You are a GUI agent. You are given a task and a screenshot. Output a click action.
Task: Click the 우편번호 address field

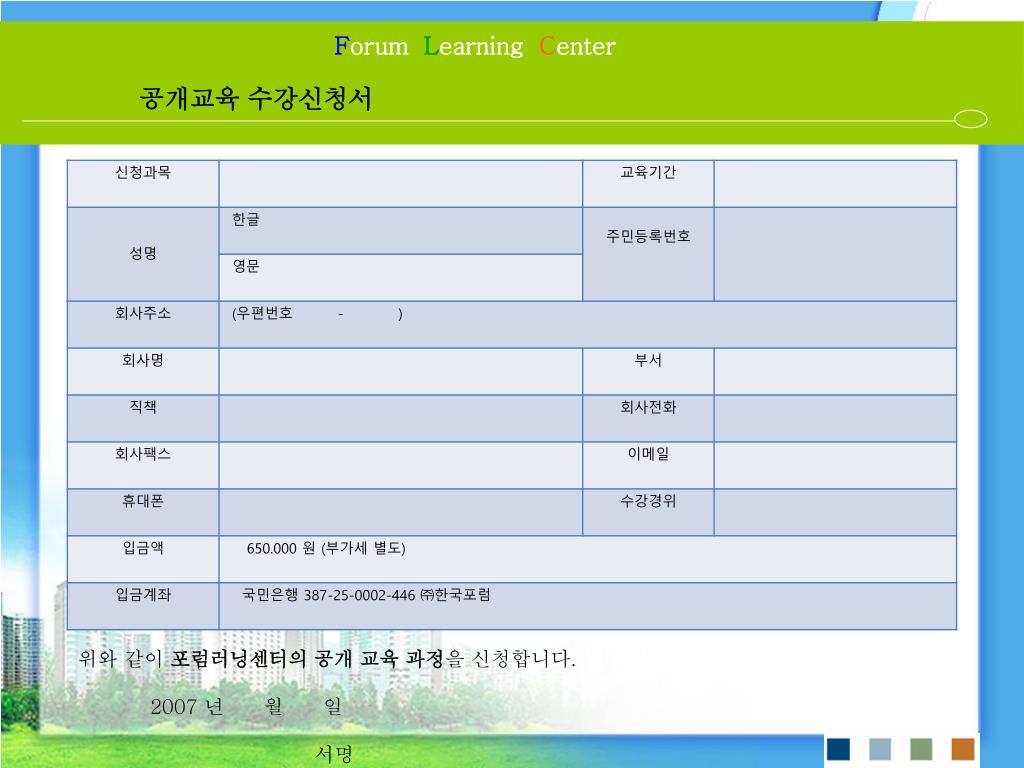click(588, 325)
